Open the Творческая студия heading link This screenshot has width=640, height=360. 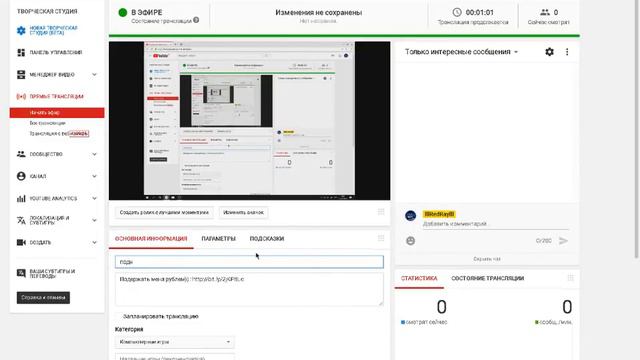click(x=47, y=11)
